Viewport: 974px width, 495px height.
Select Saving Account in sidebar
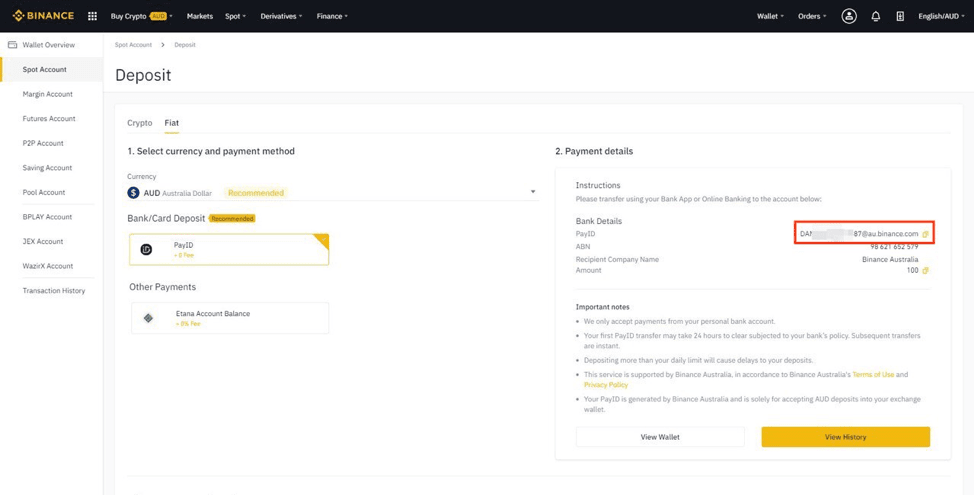click(x=47, y=168)
